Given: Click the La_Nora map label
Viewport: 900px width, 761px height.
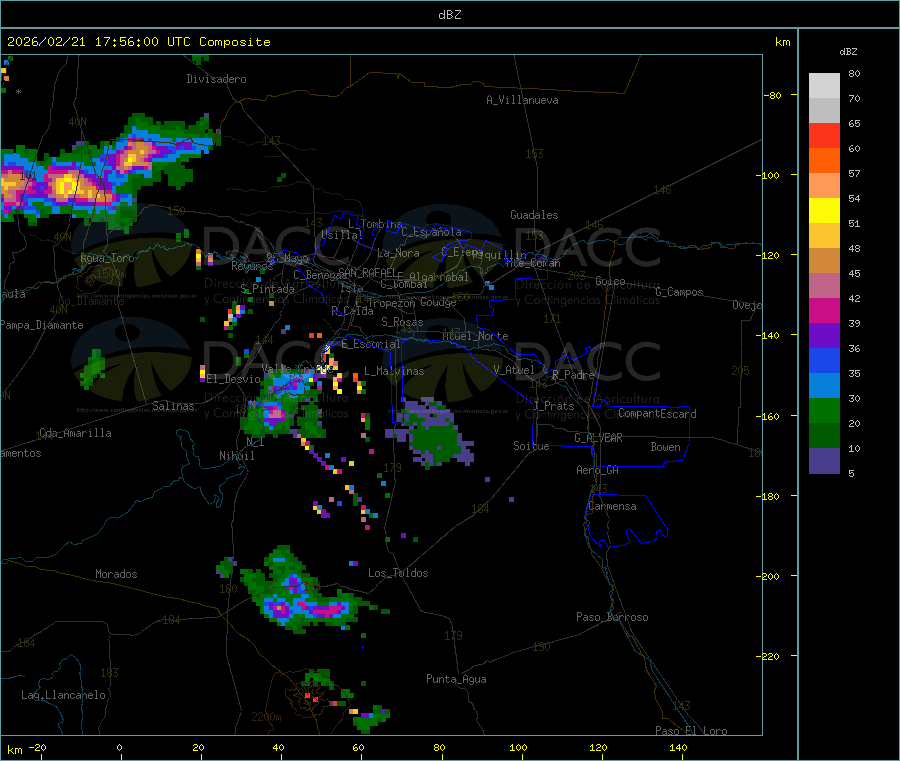Looking at the screenshot, I should [398, 253].
